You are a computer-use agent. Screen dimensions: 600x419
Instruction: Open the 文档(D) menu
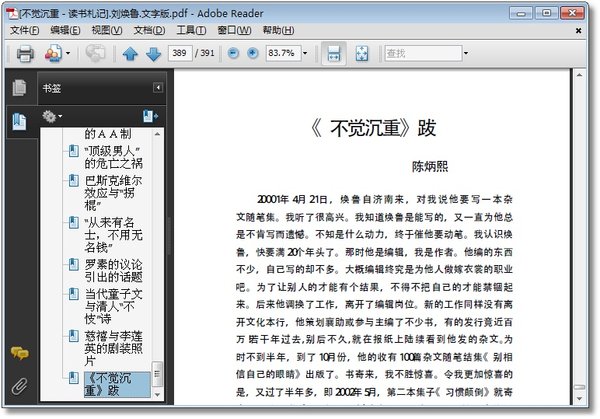[149, 30]
